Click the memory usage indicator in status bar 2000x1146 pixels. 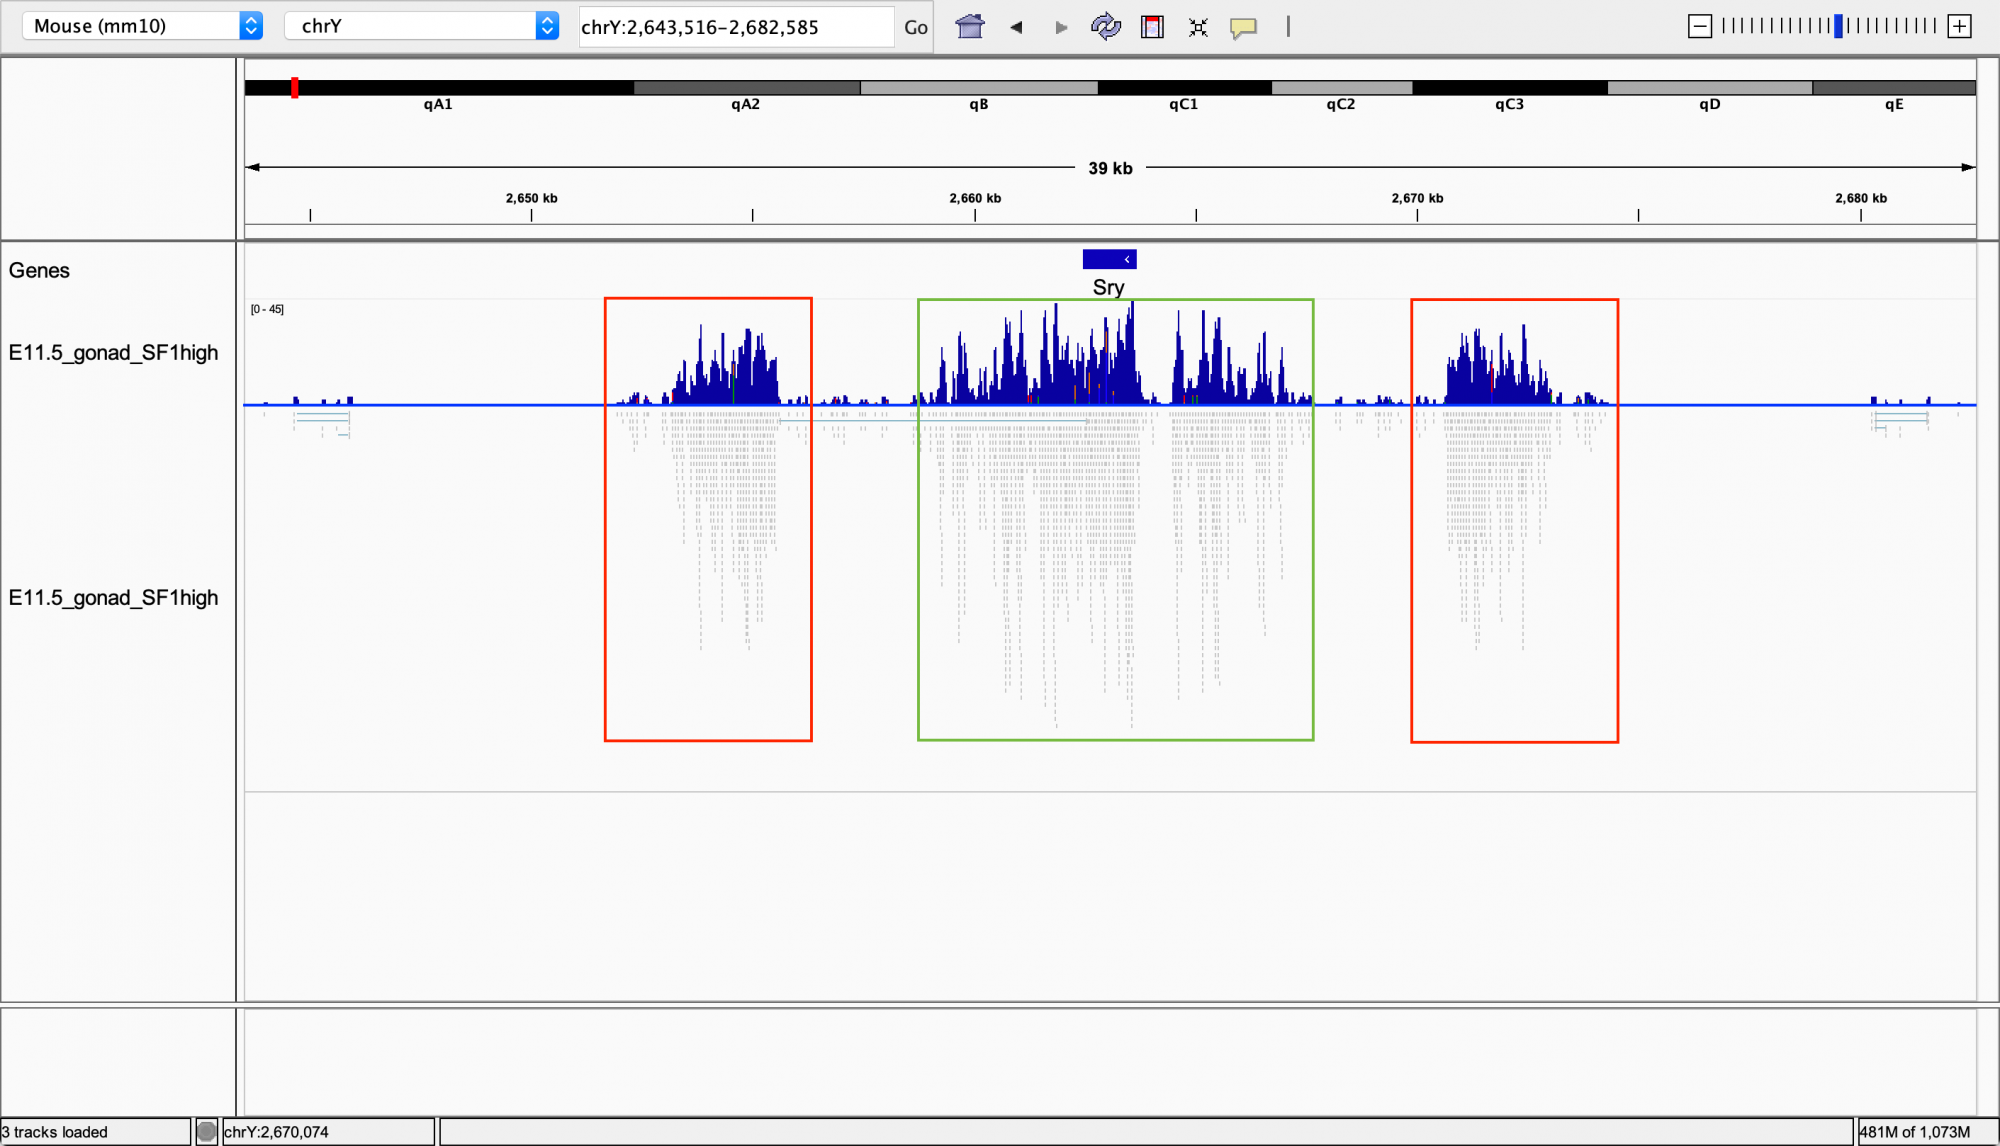1914,1132
